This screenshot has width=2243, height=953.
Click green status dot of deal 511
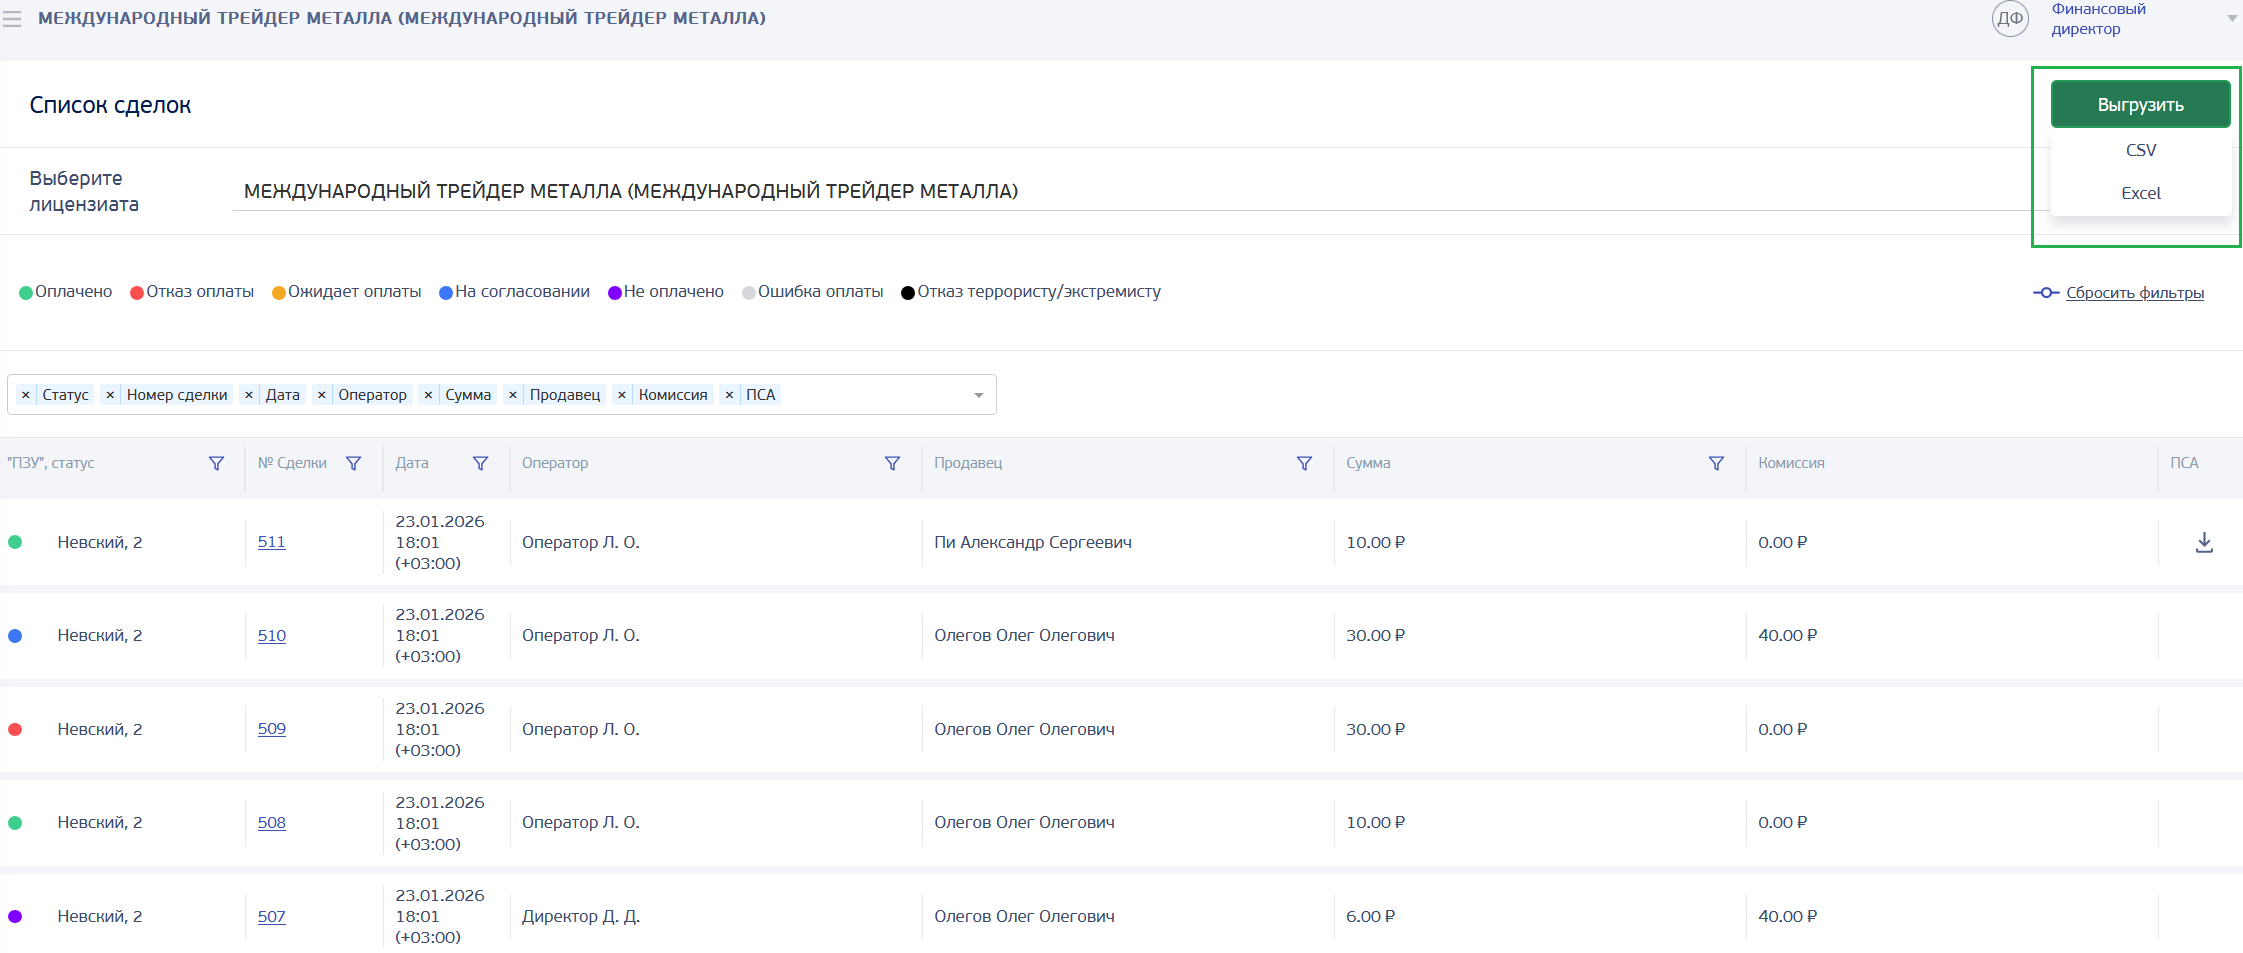15,542
